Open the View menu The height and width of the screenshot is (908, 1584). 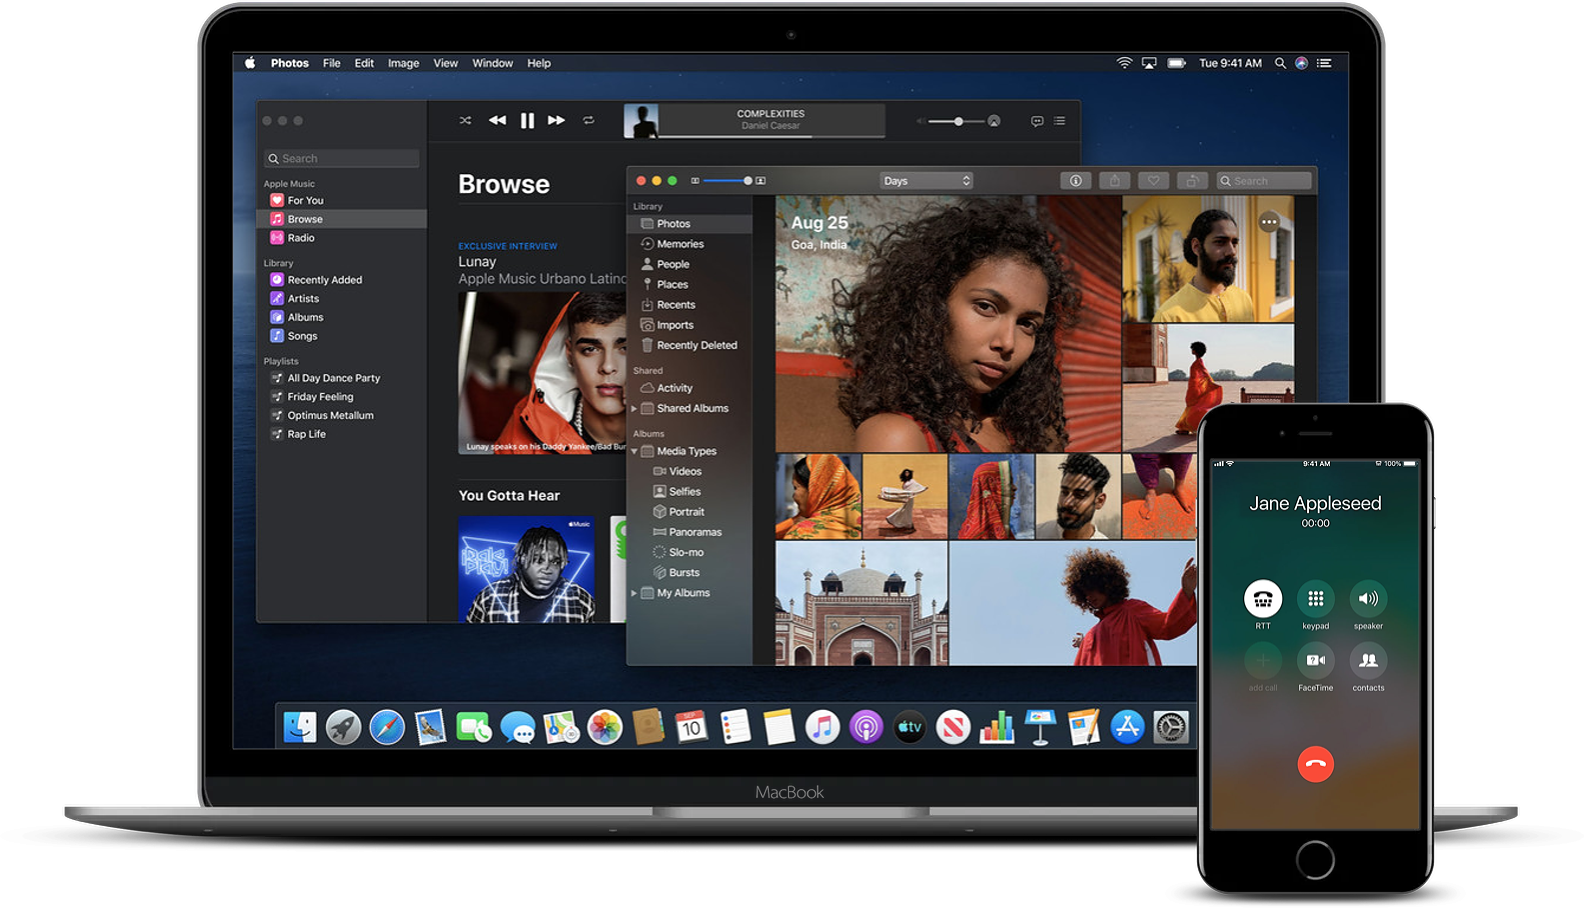point(446,63)
